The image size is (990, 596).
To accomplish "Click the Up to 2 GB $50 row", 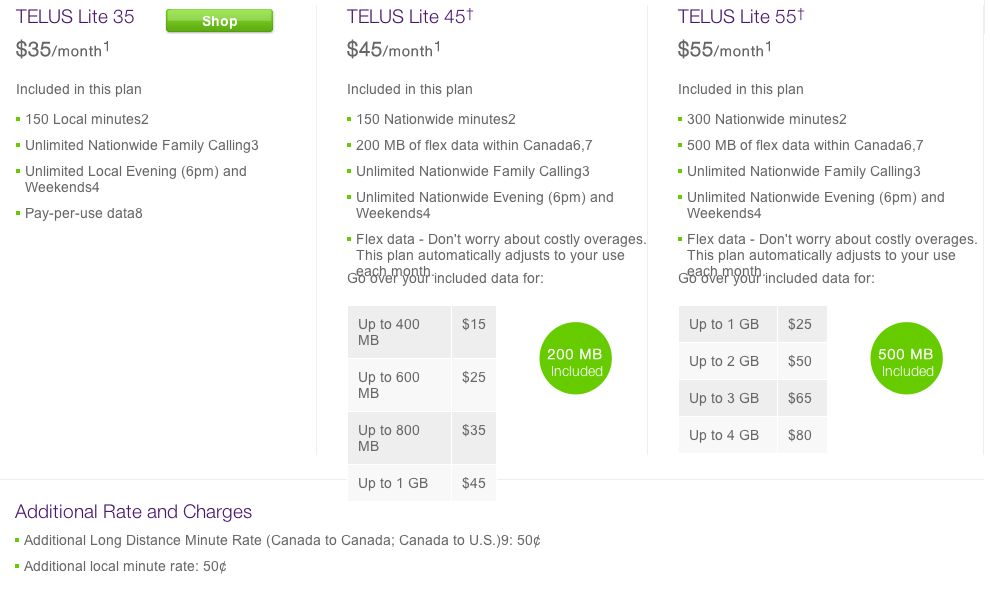I will [x=753, y=361].
